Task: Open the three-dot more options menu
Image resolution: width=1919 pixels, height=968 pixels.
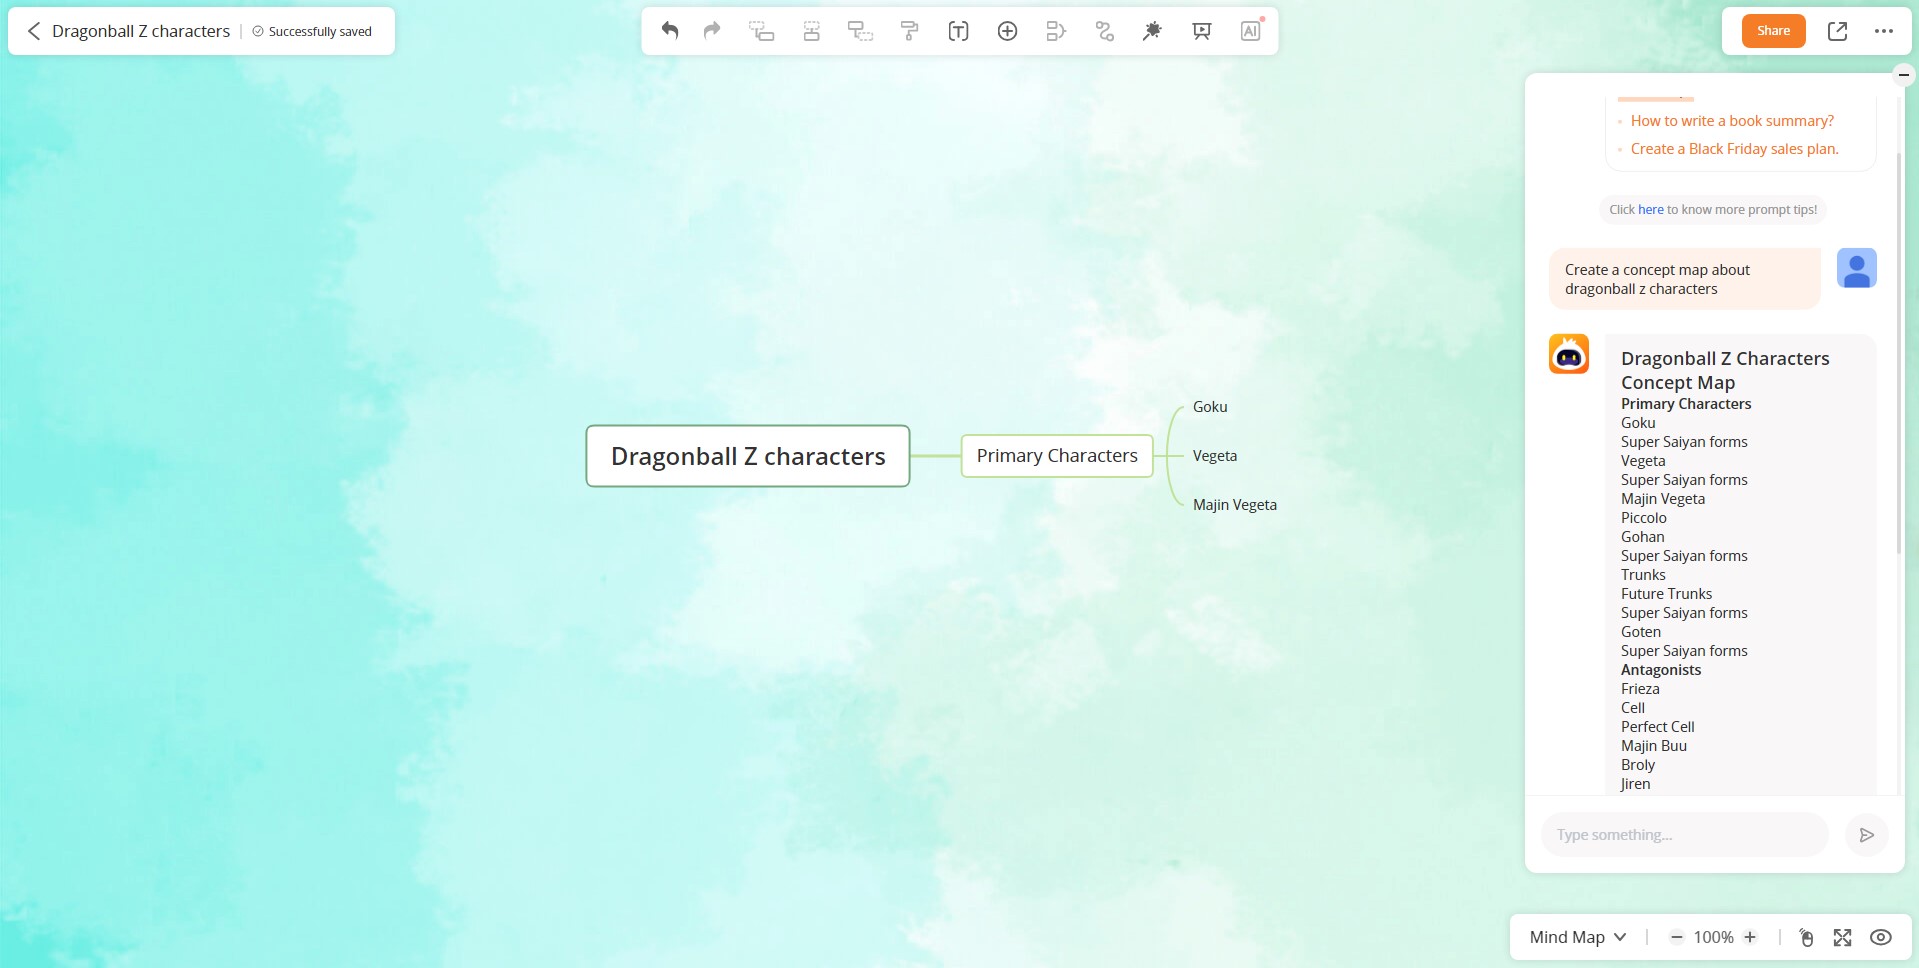Action: click(1884, 31)
